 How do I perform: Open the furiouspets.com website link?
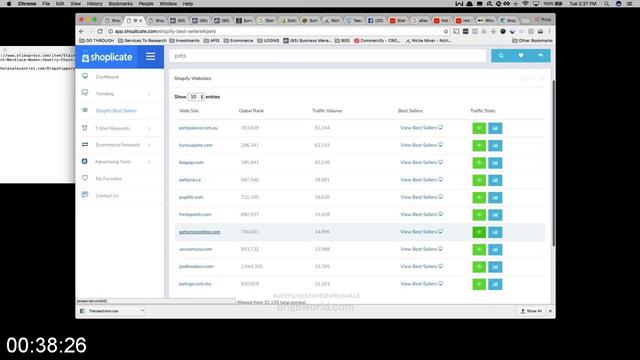click(196, 145)
